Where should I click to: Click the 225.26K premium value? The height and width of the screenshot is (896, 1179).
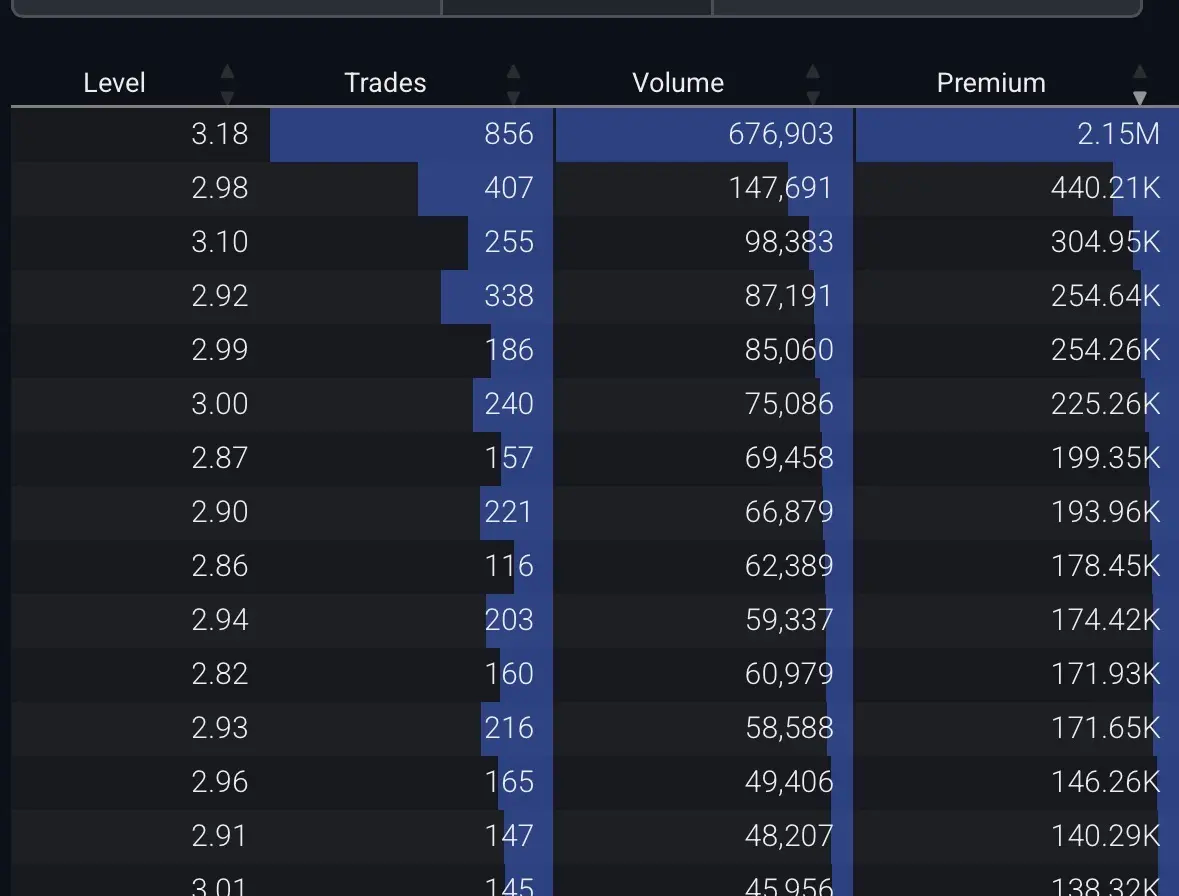(1105, 404)
